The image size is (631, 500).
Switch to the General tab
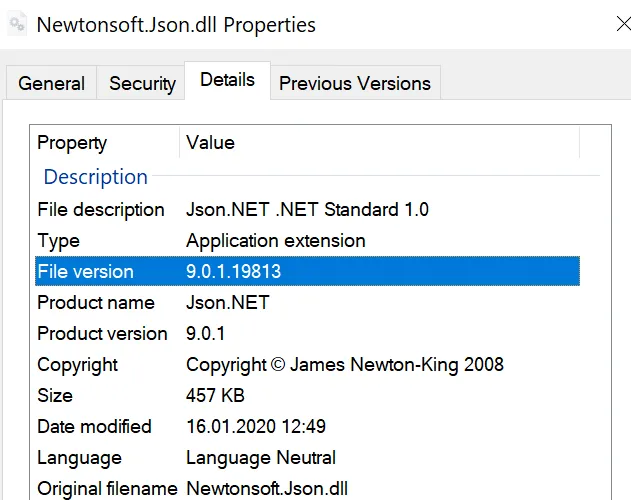point(51,84)
